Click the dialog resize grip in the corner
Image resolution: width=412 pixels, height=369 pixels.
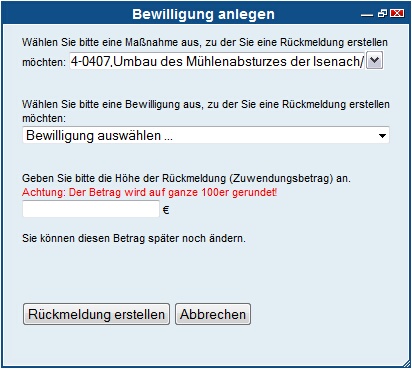pyautogui.click(x=406, y=363)
